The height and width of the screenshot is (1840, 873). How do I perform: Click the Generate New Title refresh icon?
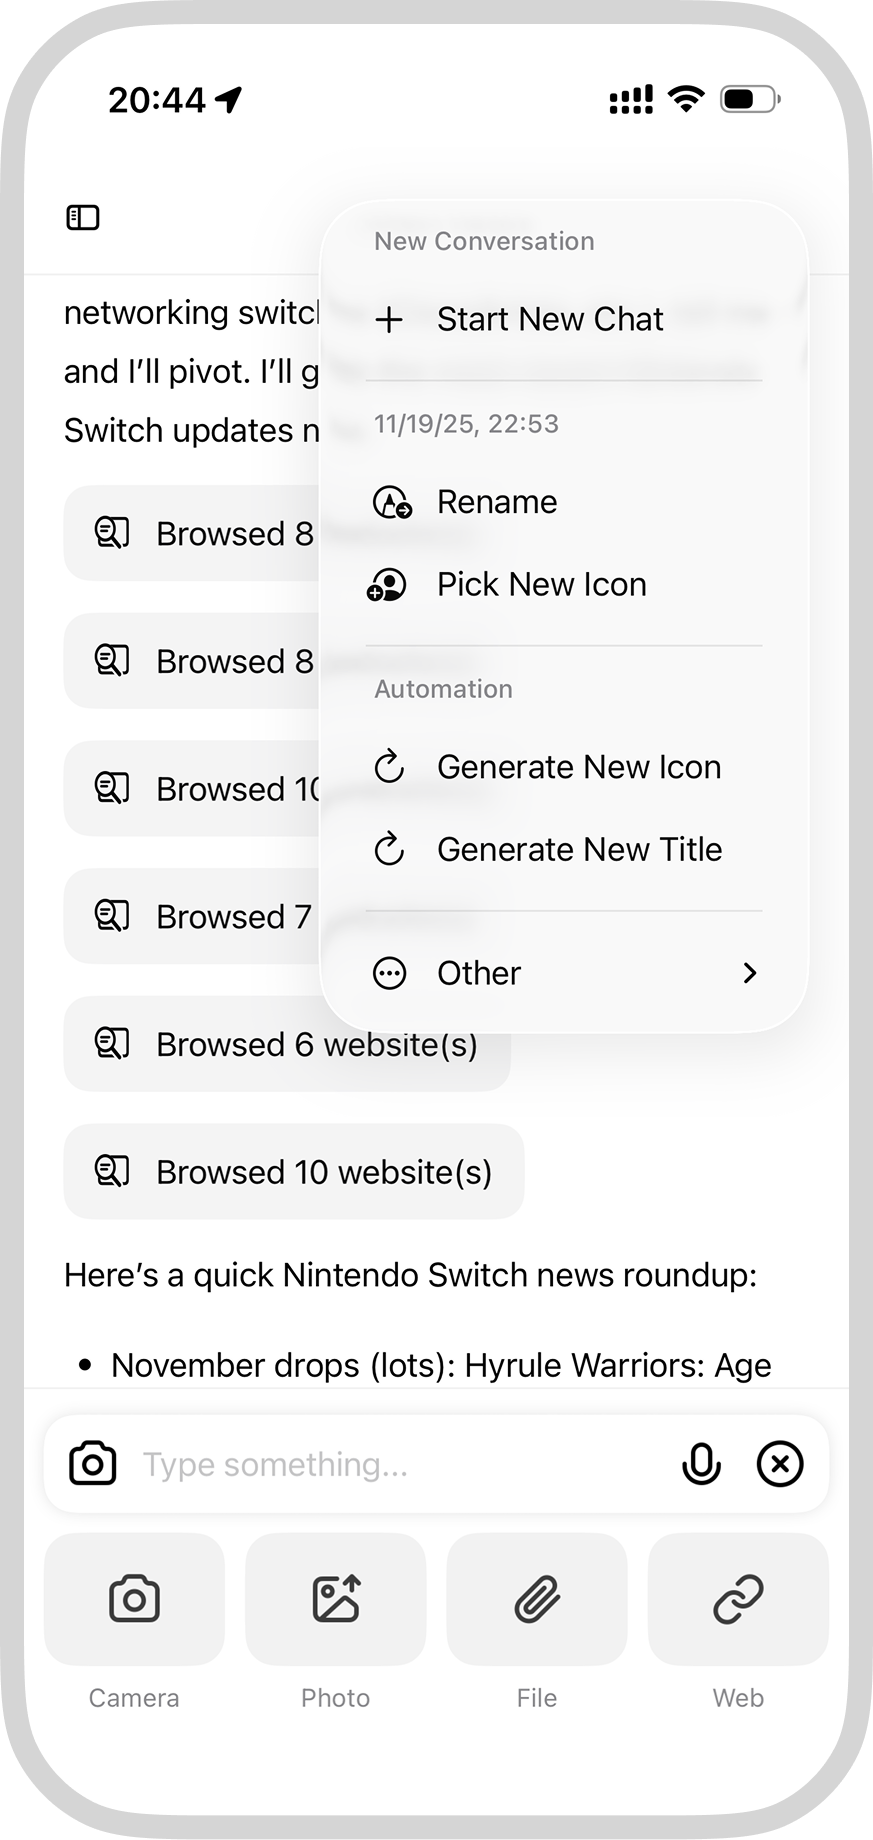pos(388,849)
